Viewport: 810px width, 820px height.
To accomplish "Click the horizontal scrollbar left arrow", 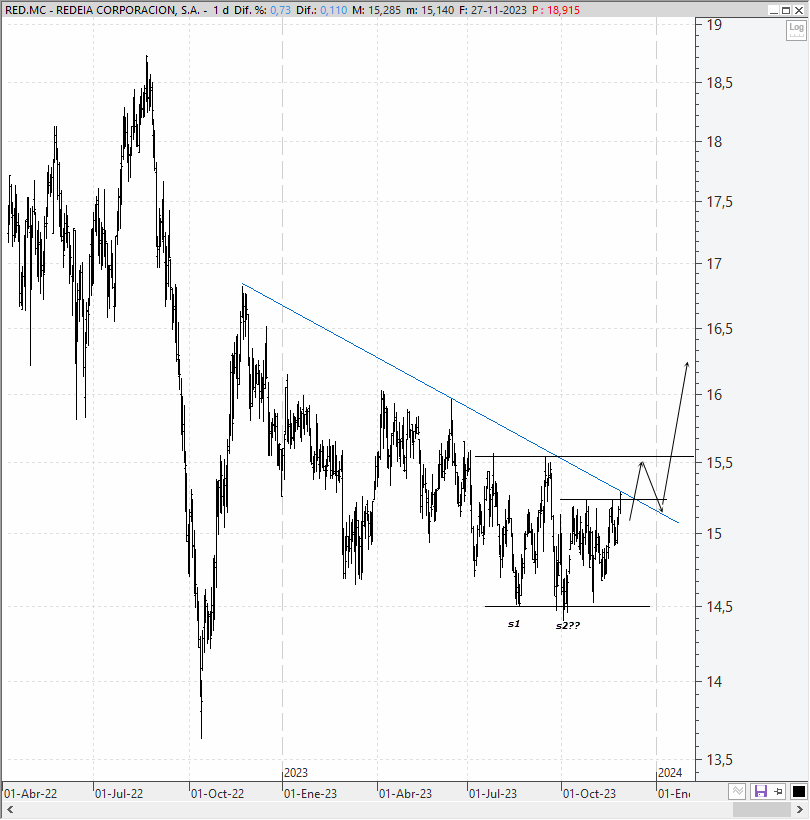I will pos(9,810).
